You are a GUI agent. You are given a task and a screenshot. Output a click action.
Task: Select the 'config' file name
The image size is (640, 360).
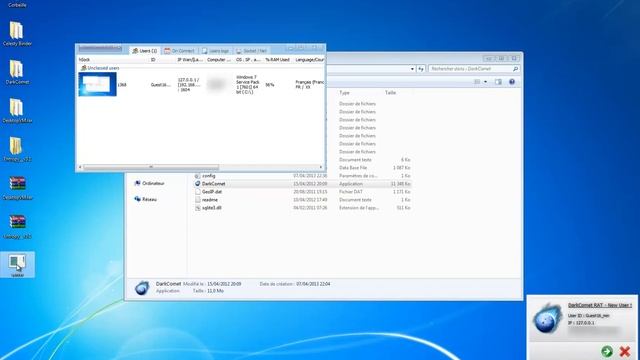pyautogui.click(x=209, y=176)
